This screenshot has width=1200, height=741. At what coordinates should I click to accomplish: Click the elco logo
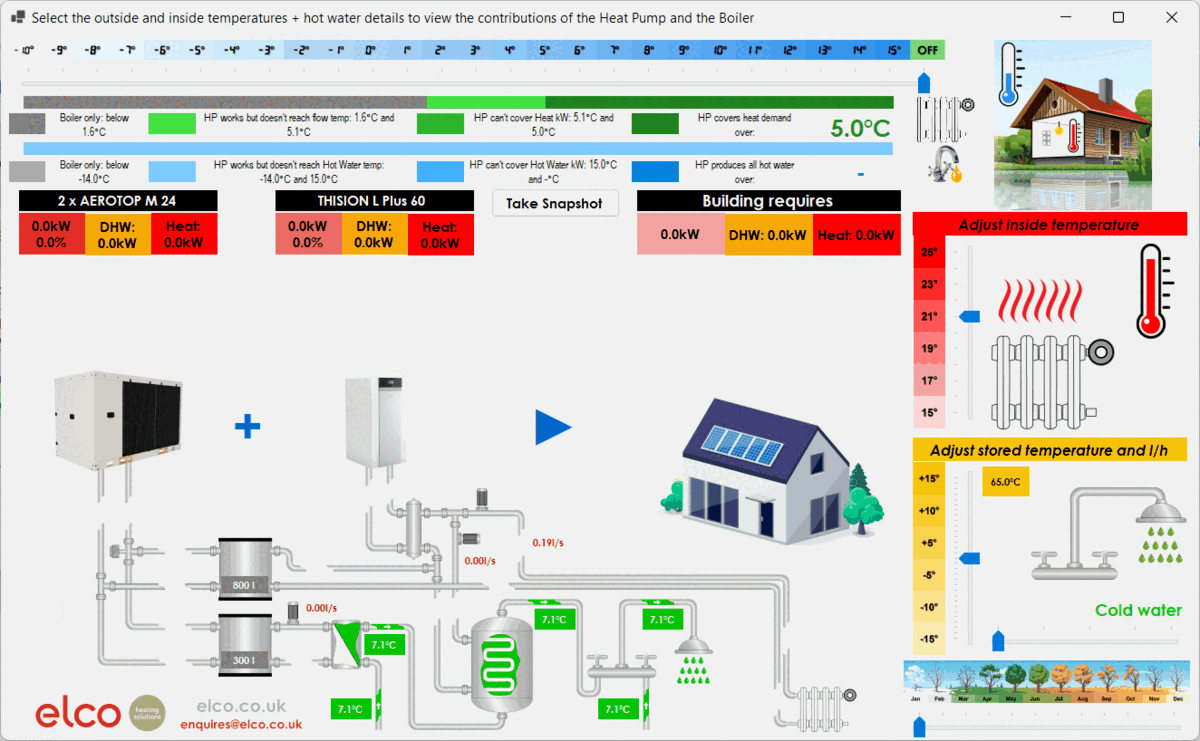(78, 713)
